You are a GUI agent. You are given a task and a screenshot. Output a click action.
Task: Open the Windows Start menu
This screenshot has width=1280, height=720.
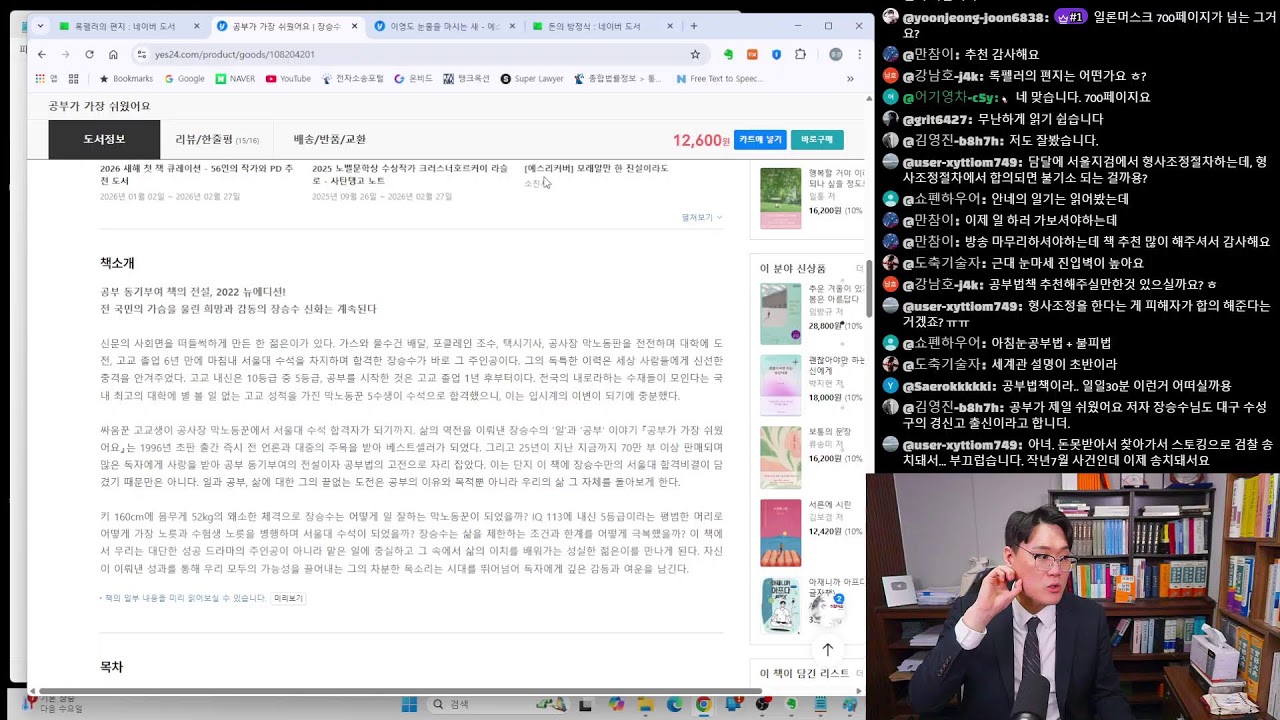(x=409, y=705)
